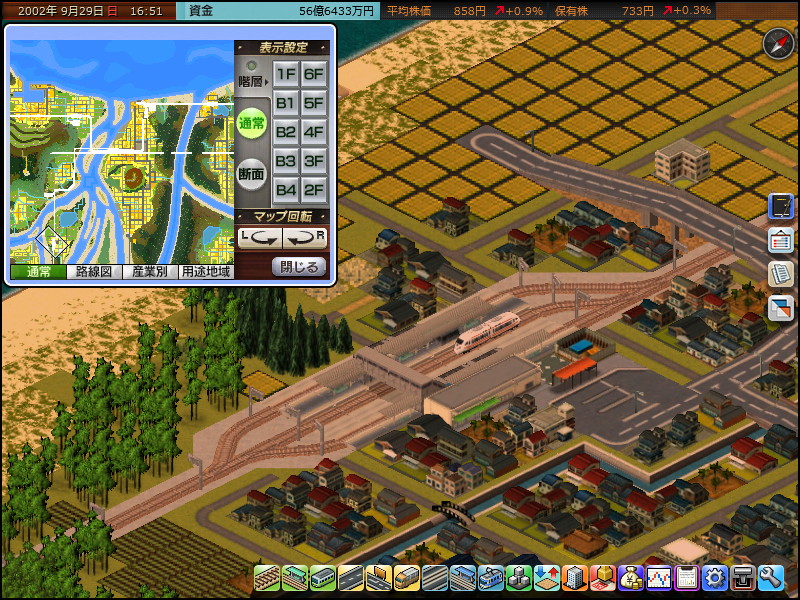Select the road construction tool
800x600 pixels.
click(x=351, y=578)
